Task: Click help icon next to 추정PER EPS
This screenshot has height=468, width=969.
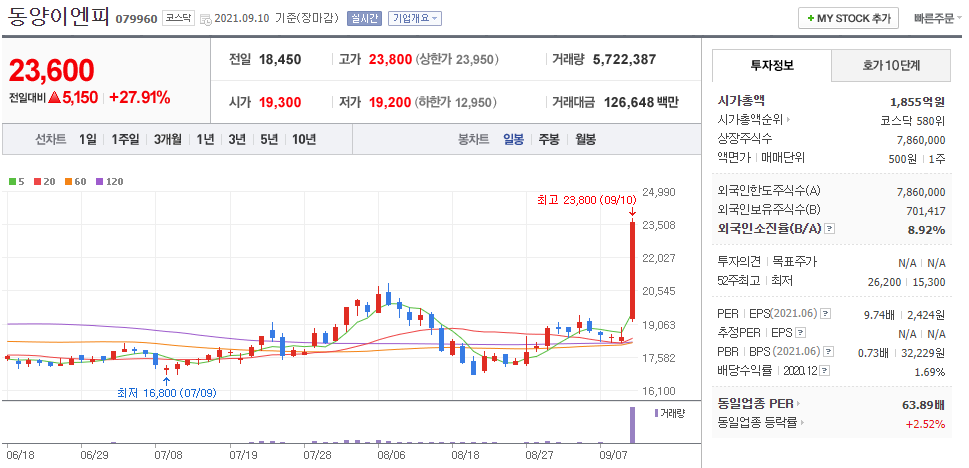Action: 800,333
